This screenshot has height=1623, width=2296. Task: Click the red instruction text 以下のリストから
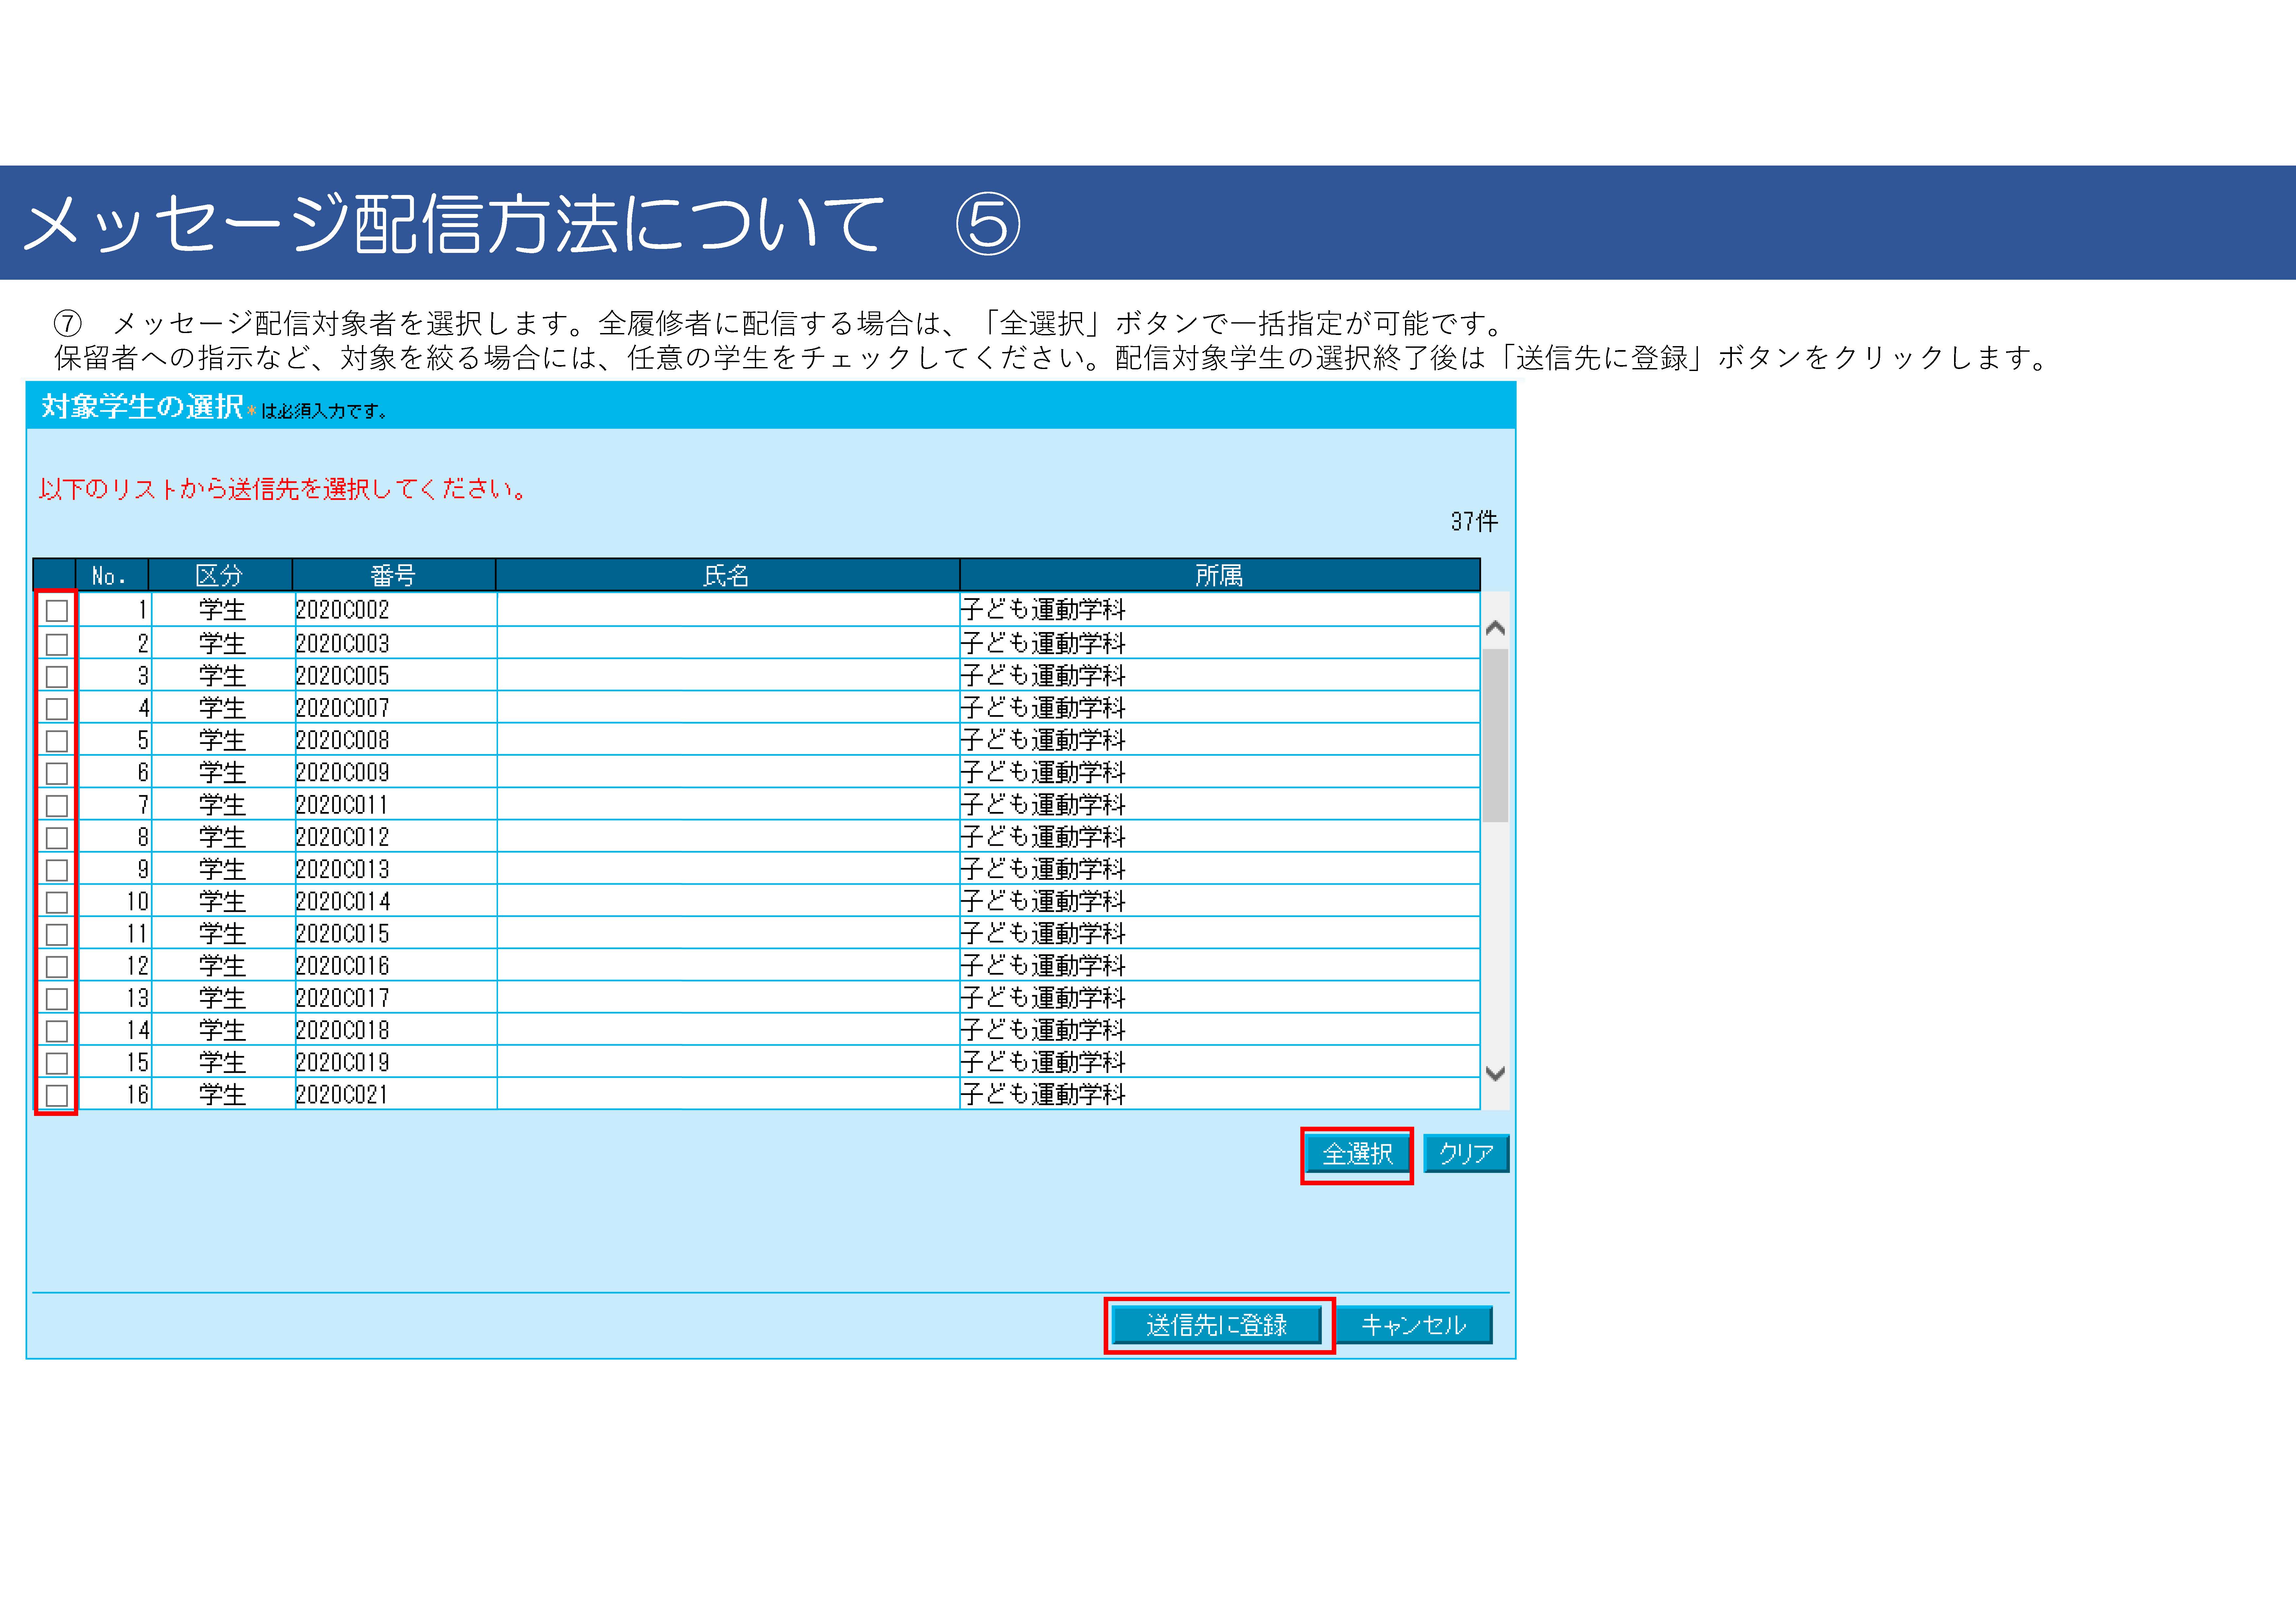click(x=283, y=489)
